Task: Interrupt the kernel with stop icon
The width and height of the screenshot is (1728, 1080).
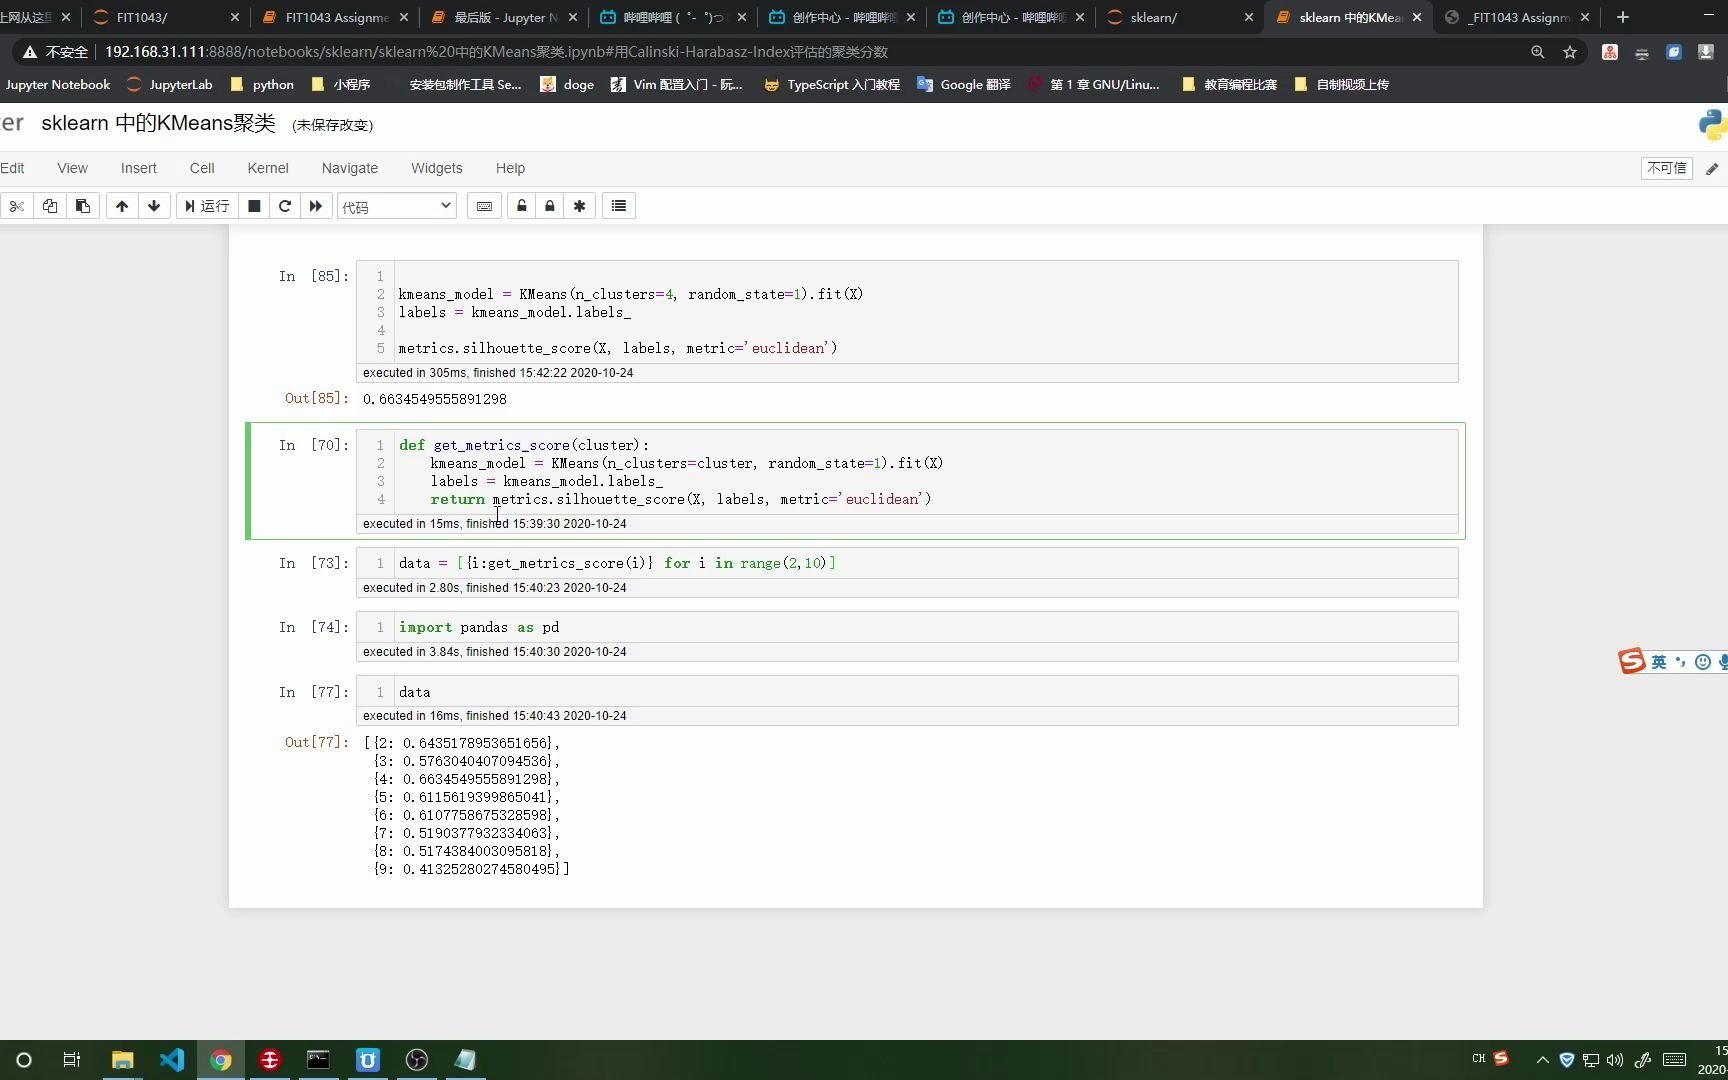Action: 254,206
